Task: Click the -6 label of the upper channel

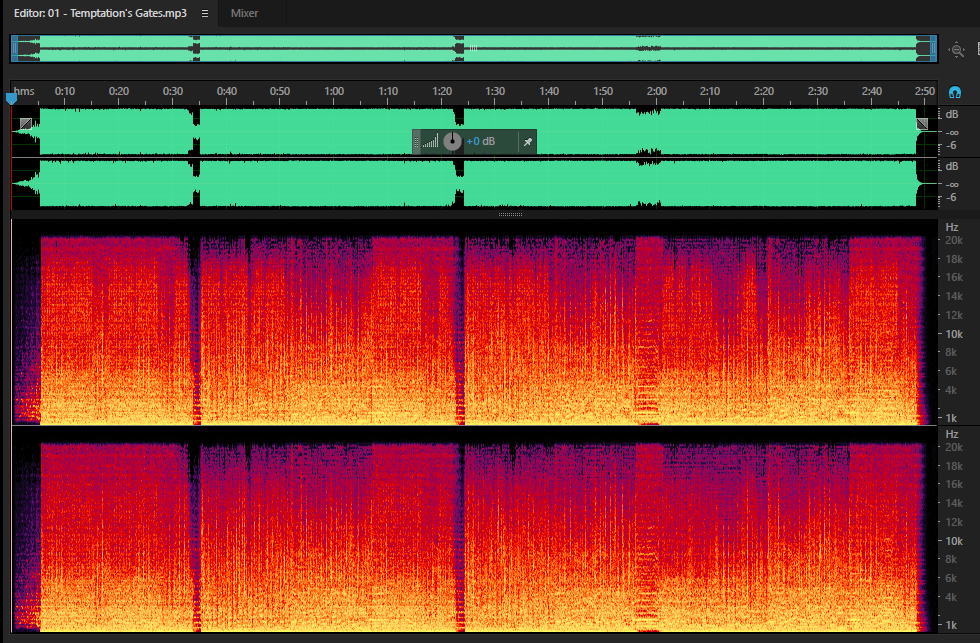Action: pos(951,146)
